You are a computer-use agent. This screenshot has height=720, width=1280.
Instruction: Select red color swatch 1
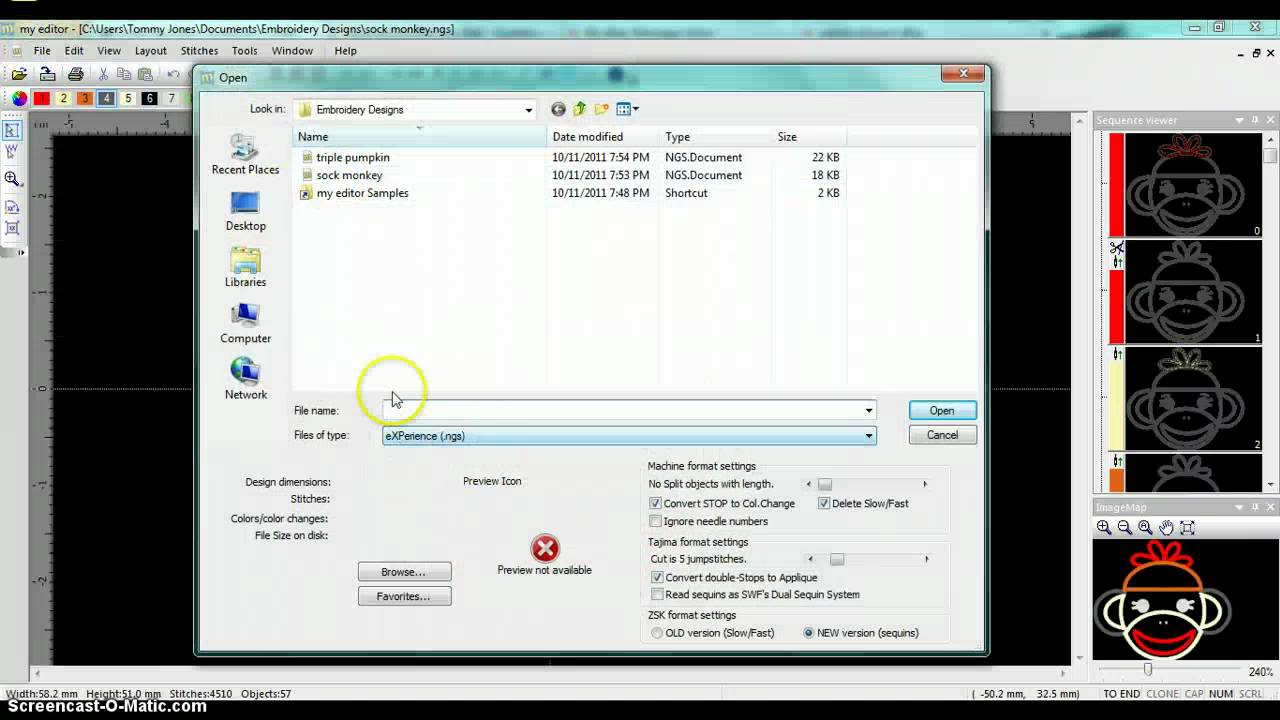pos(41,98)
